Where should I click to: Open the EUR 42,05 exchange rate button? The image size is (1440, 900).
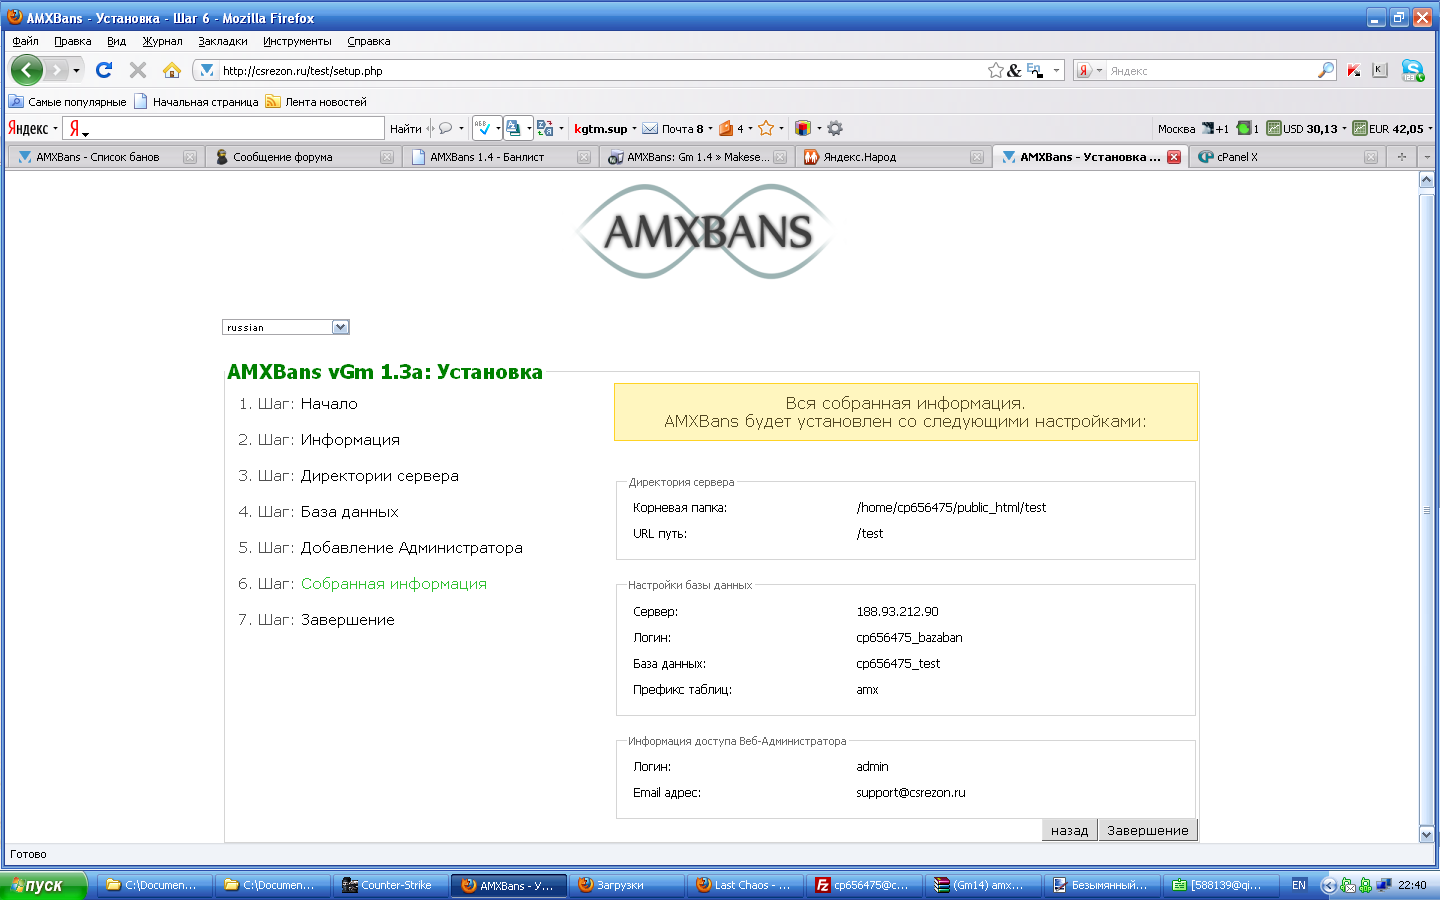(1388, 128)
